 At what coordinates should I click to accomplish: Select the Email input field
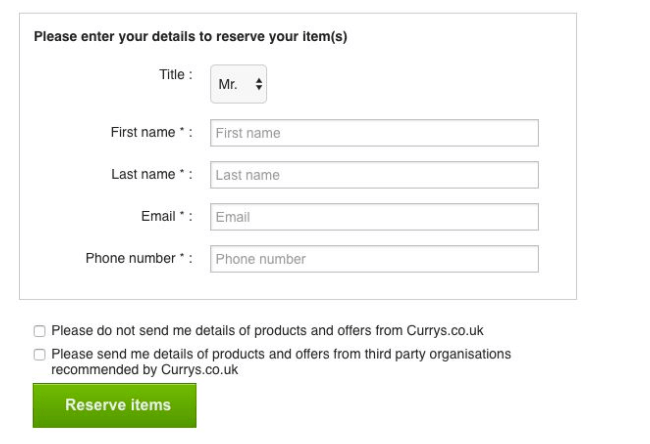coord(374,217)
